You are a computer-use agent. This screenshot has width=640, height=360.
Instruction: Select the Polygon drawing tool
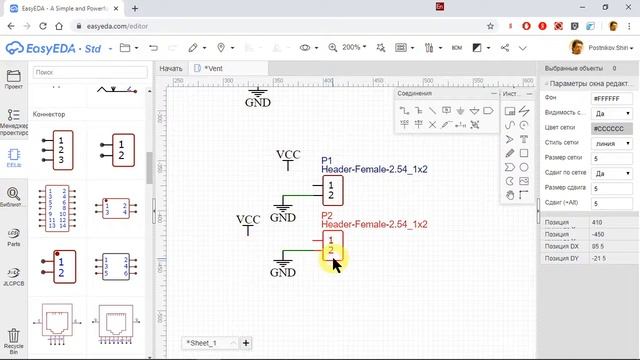point(510,167)
